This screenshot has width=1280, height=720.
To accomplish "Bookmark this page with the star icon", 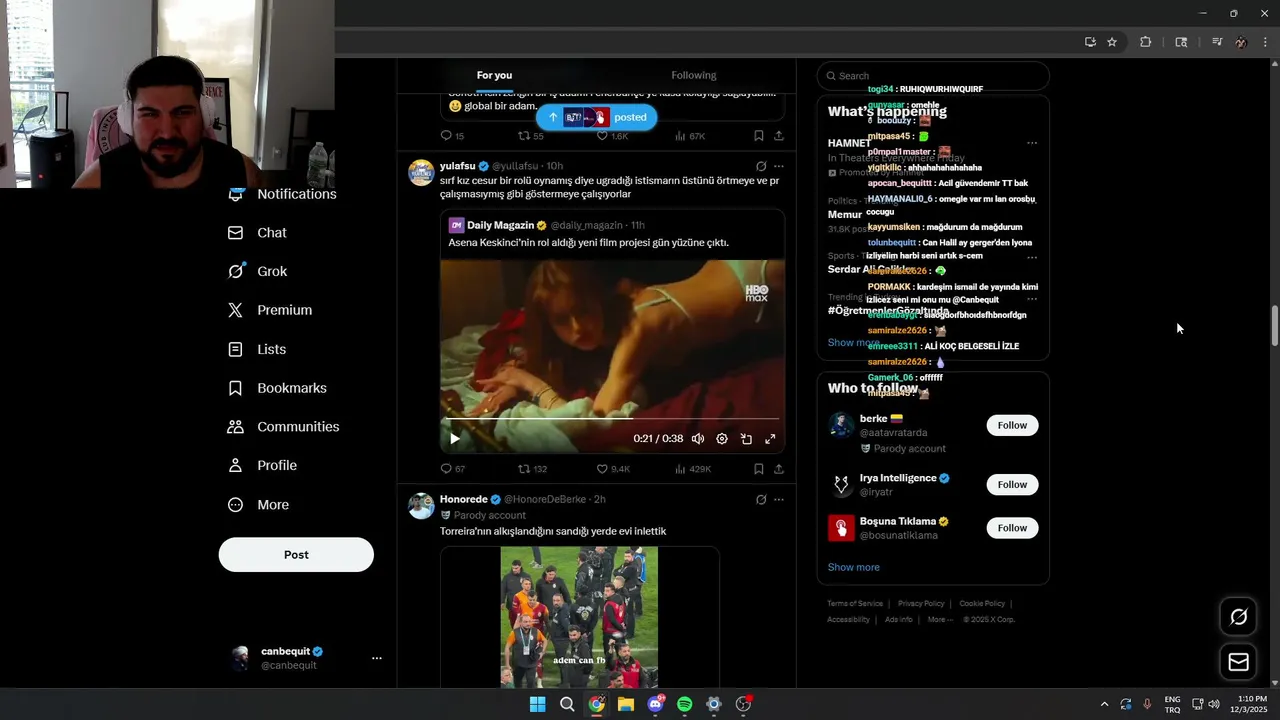I will (x=1112, y=42).
